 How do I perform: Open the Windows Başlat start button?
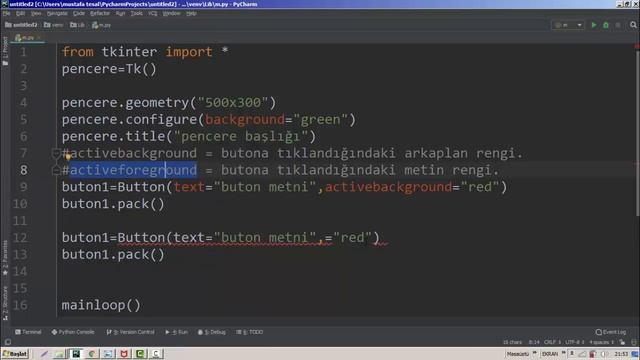point(15,353)
